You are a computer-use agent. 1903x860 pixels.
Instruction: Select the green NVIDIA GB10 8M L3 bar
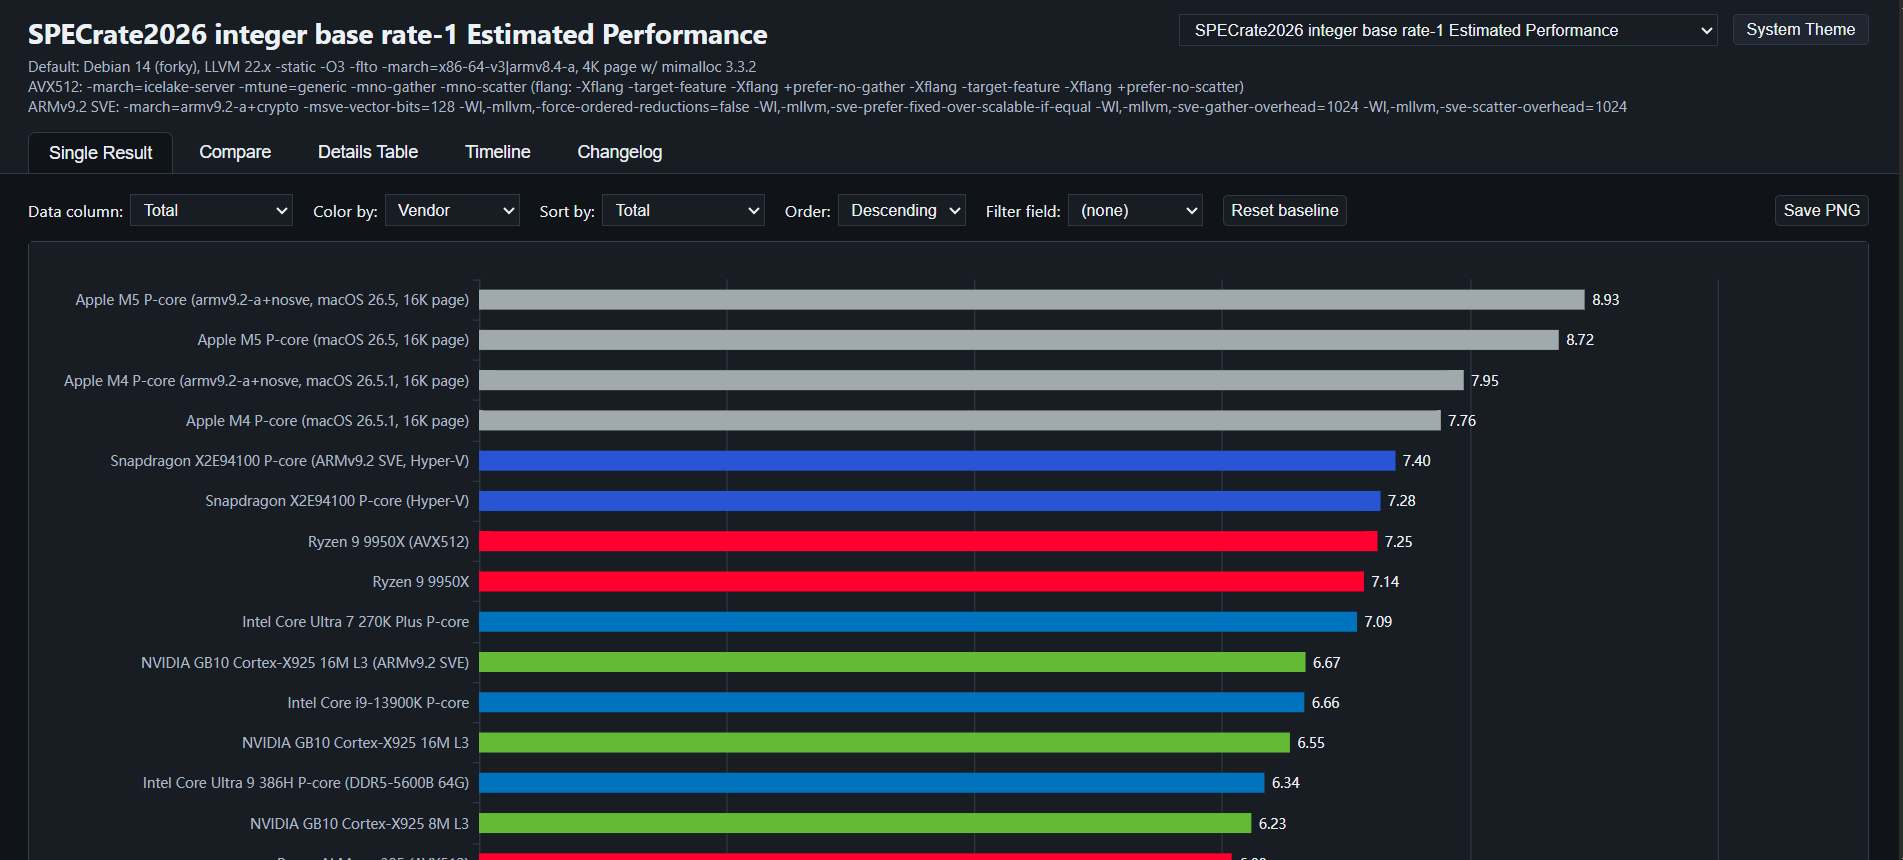click(865, 823)
